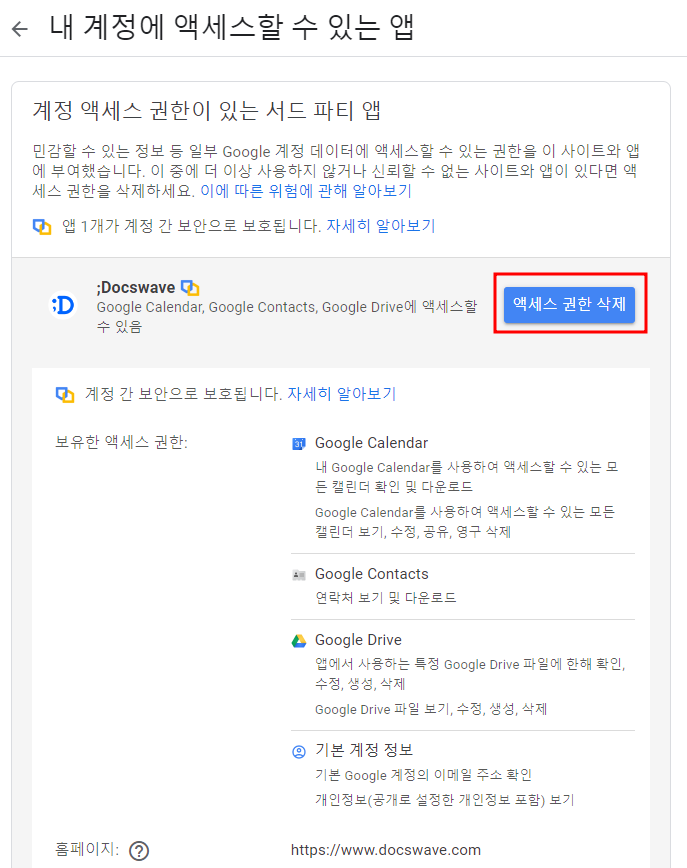Click cross-account protection icon above app list
The height and width of the screenshot is (868, 687).
click(42, 226)
